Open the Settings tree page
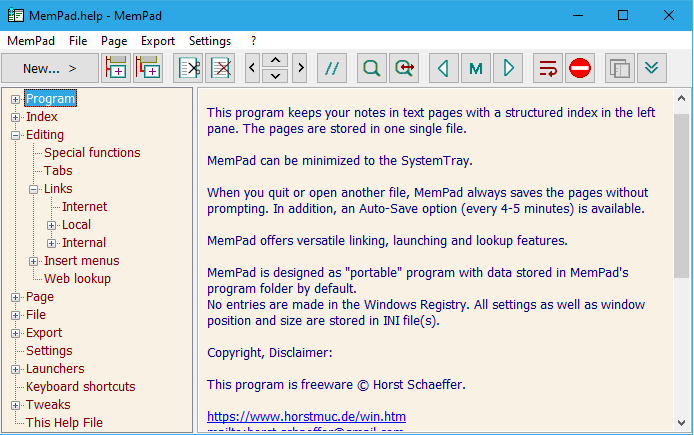694x435 pixels. tap(49, 351)
